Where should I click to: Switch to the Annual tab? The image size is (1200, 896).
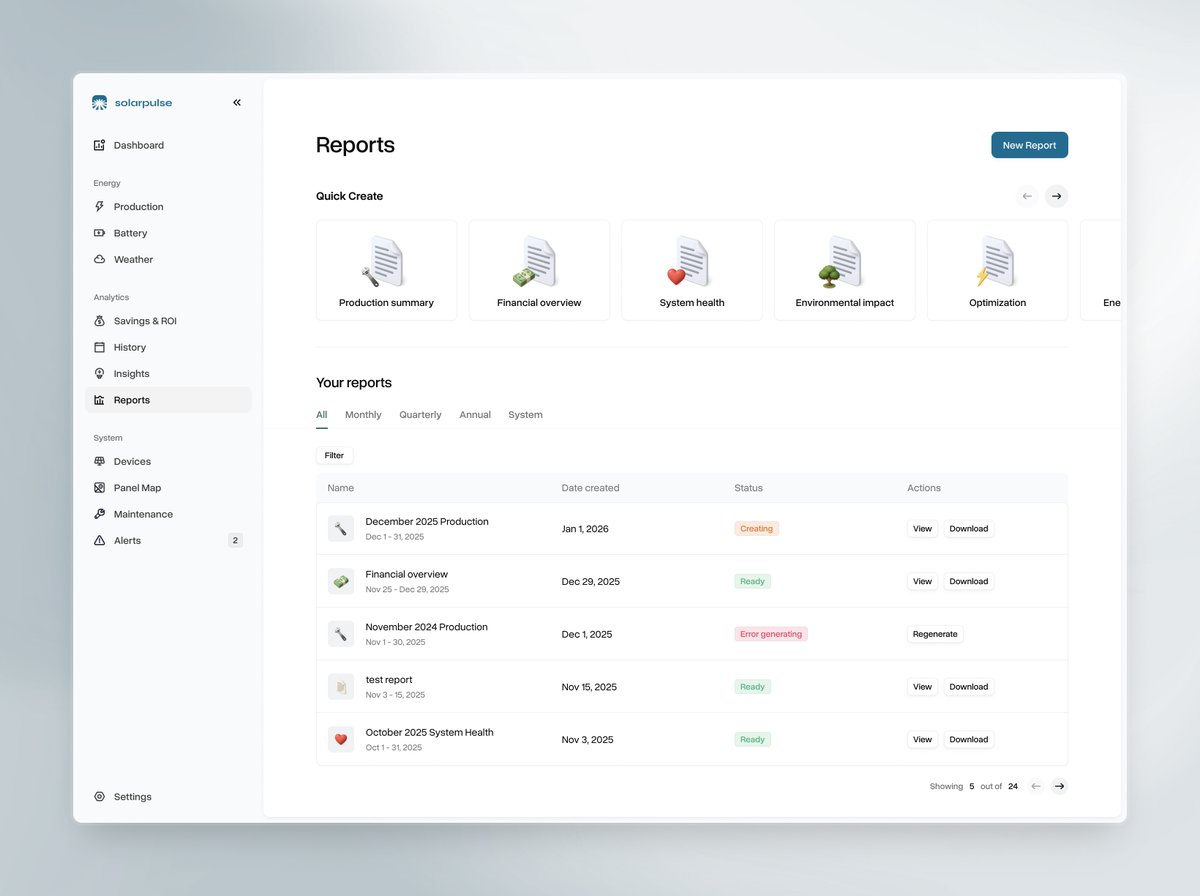[475, 415]
